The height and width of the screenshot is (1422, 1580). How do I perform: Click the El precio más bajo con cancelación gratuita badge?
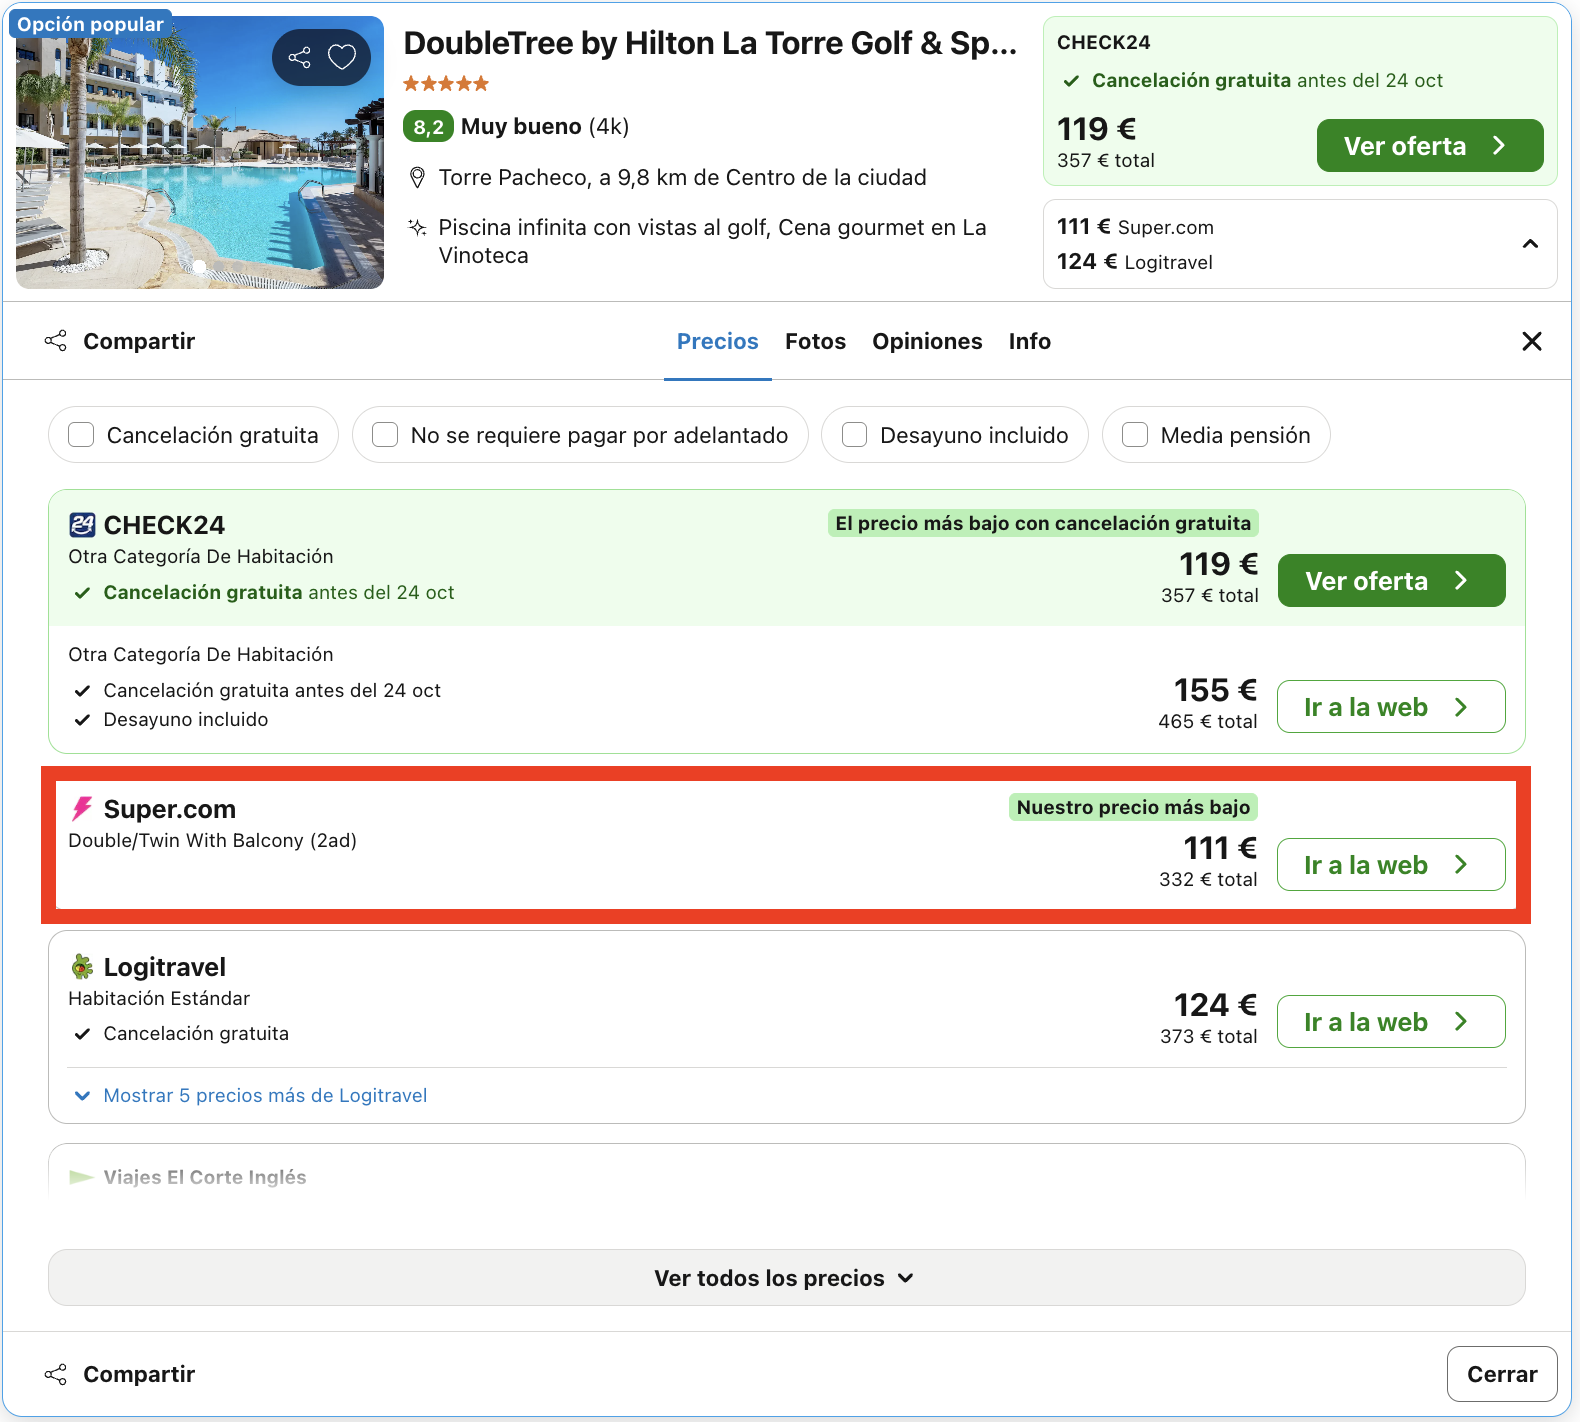pyautogui.click(x=1043, y=523)
